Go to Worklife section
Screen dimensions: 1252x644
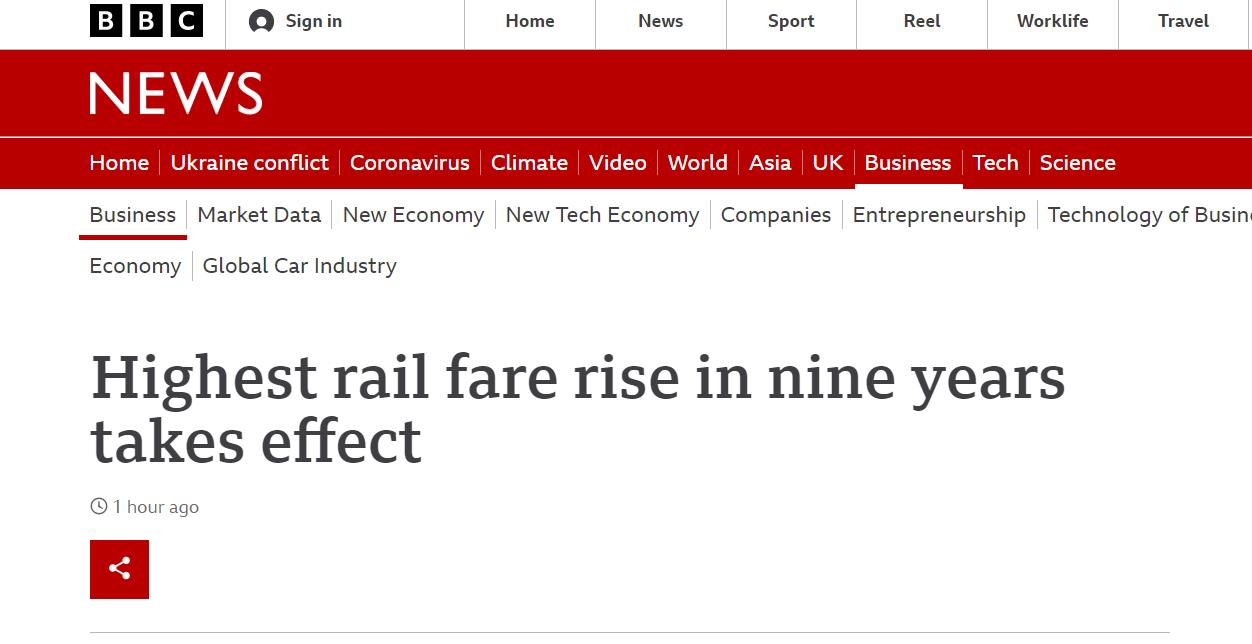click(x=1052, y=21)
